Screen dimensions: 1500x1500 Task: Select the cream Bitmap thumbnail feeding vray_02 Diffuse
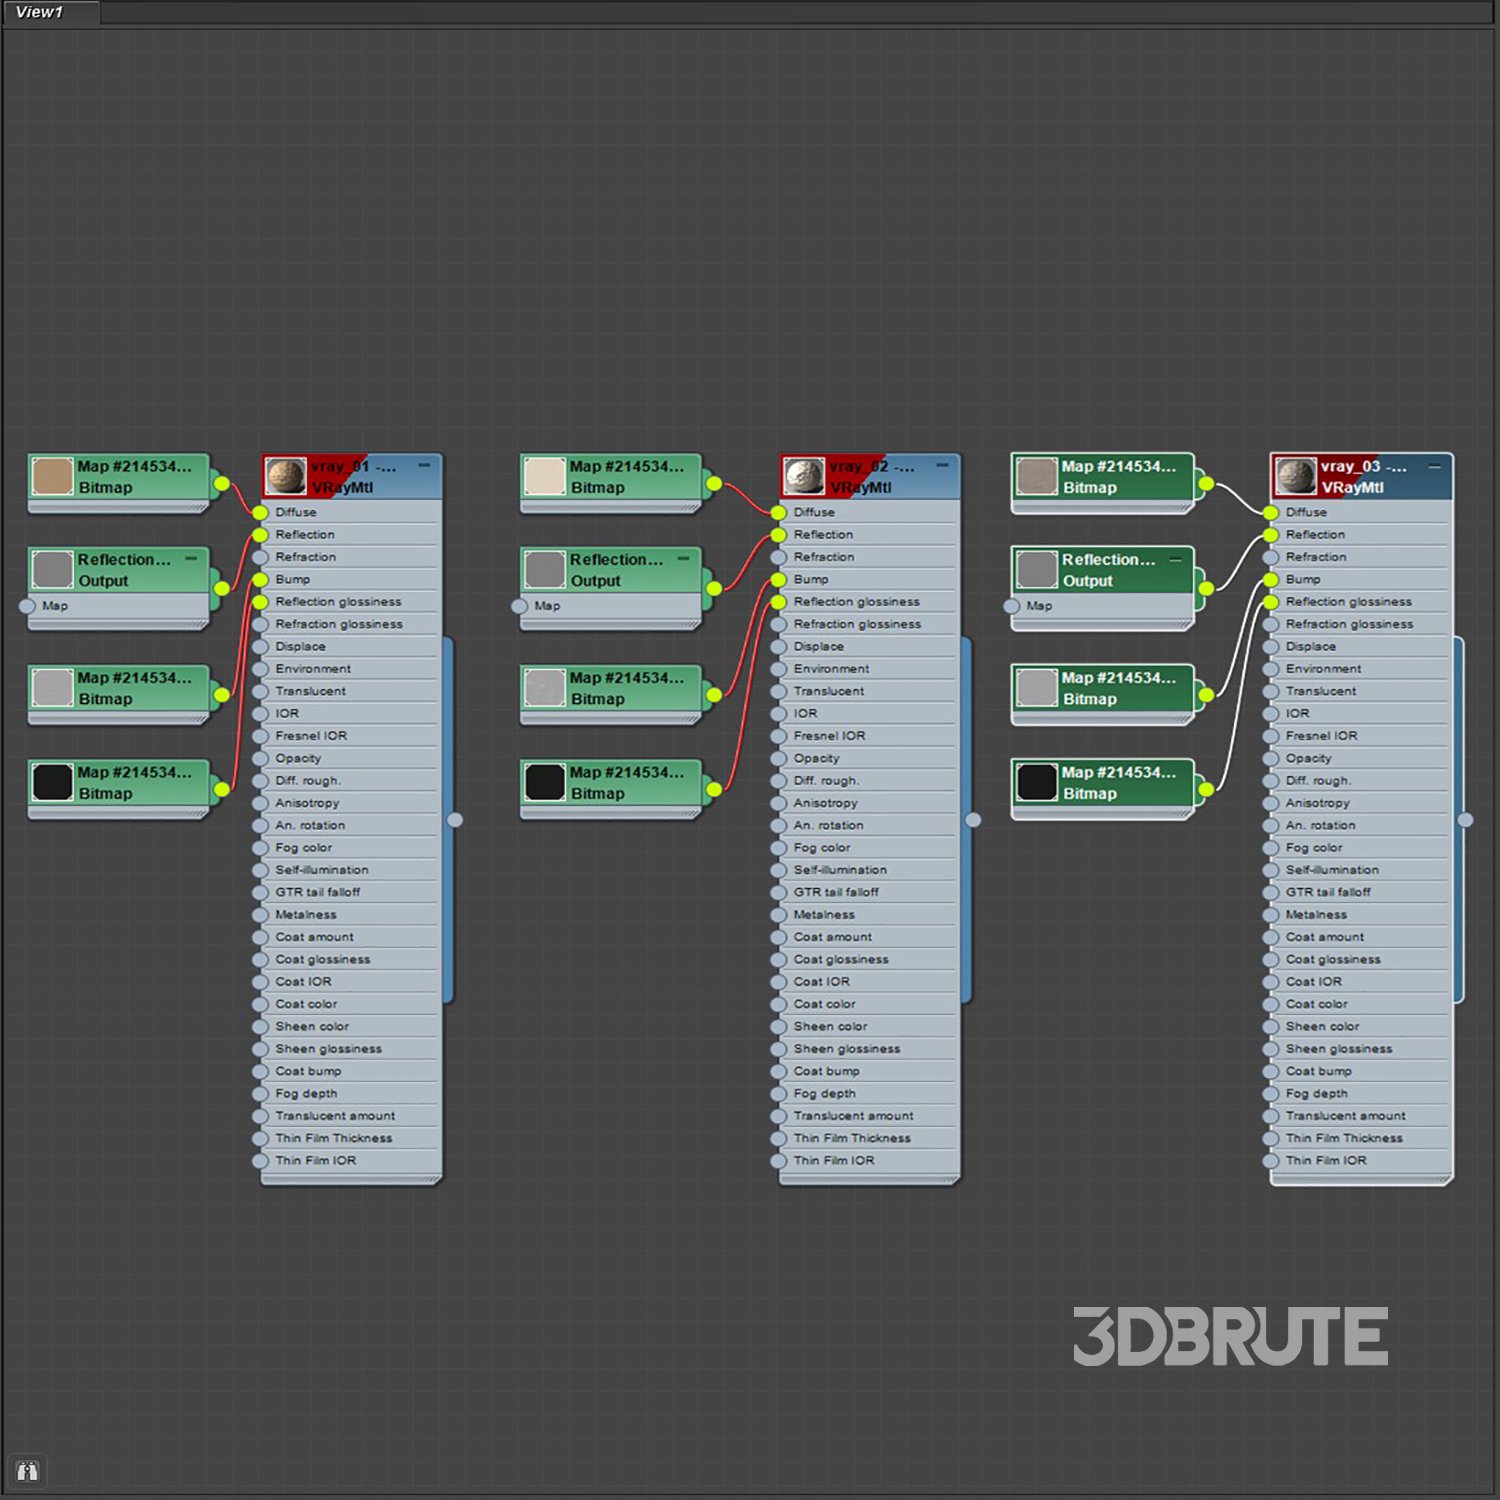(545, 477)
